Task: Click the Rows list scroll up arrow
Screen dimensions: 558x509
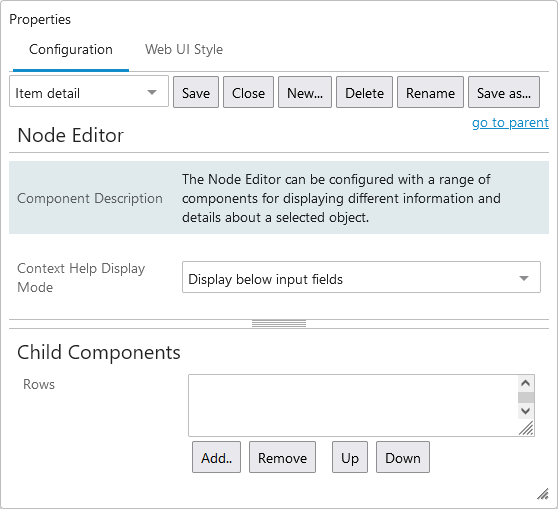Action: [526, 383]
